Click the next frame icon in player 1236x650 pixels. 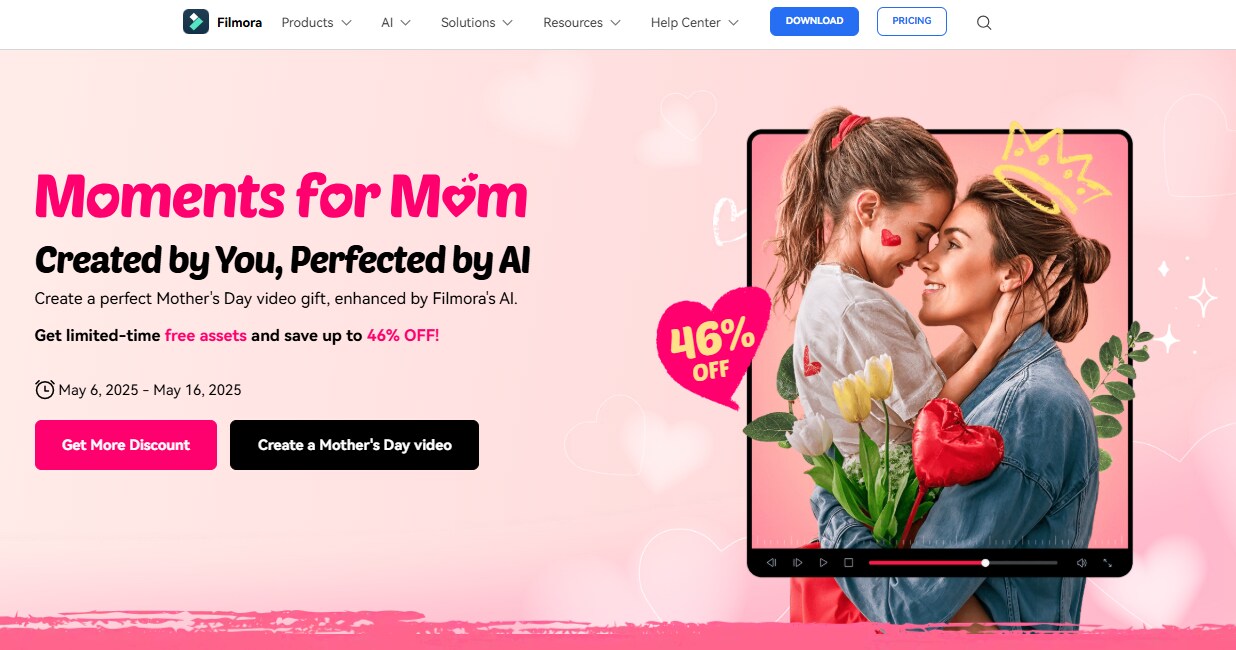click(797, 563)
